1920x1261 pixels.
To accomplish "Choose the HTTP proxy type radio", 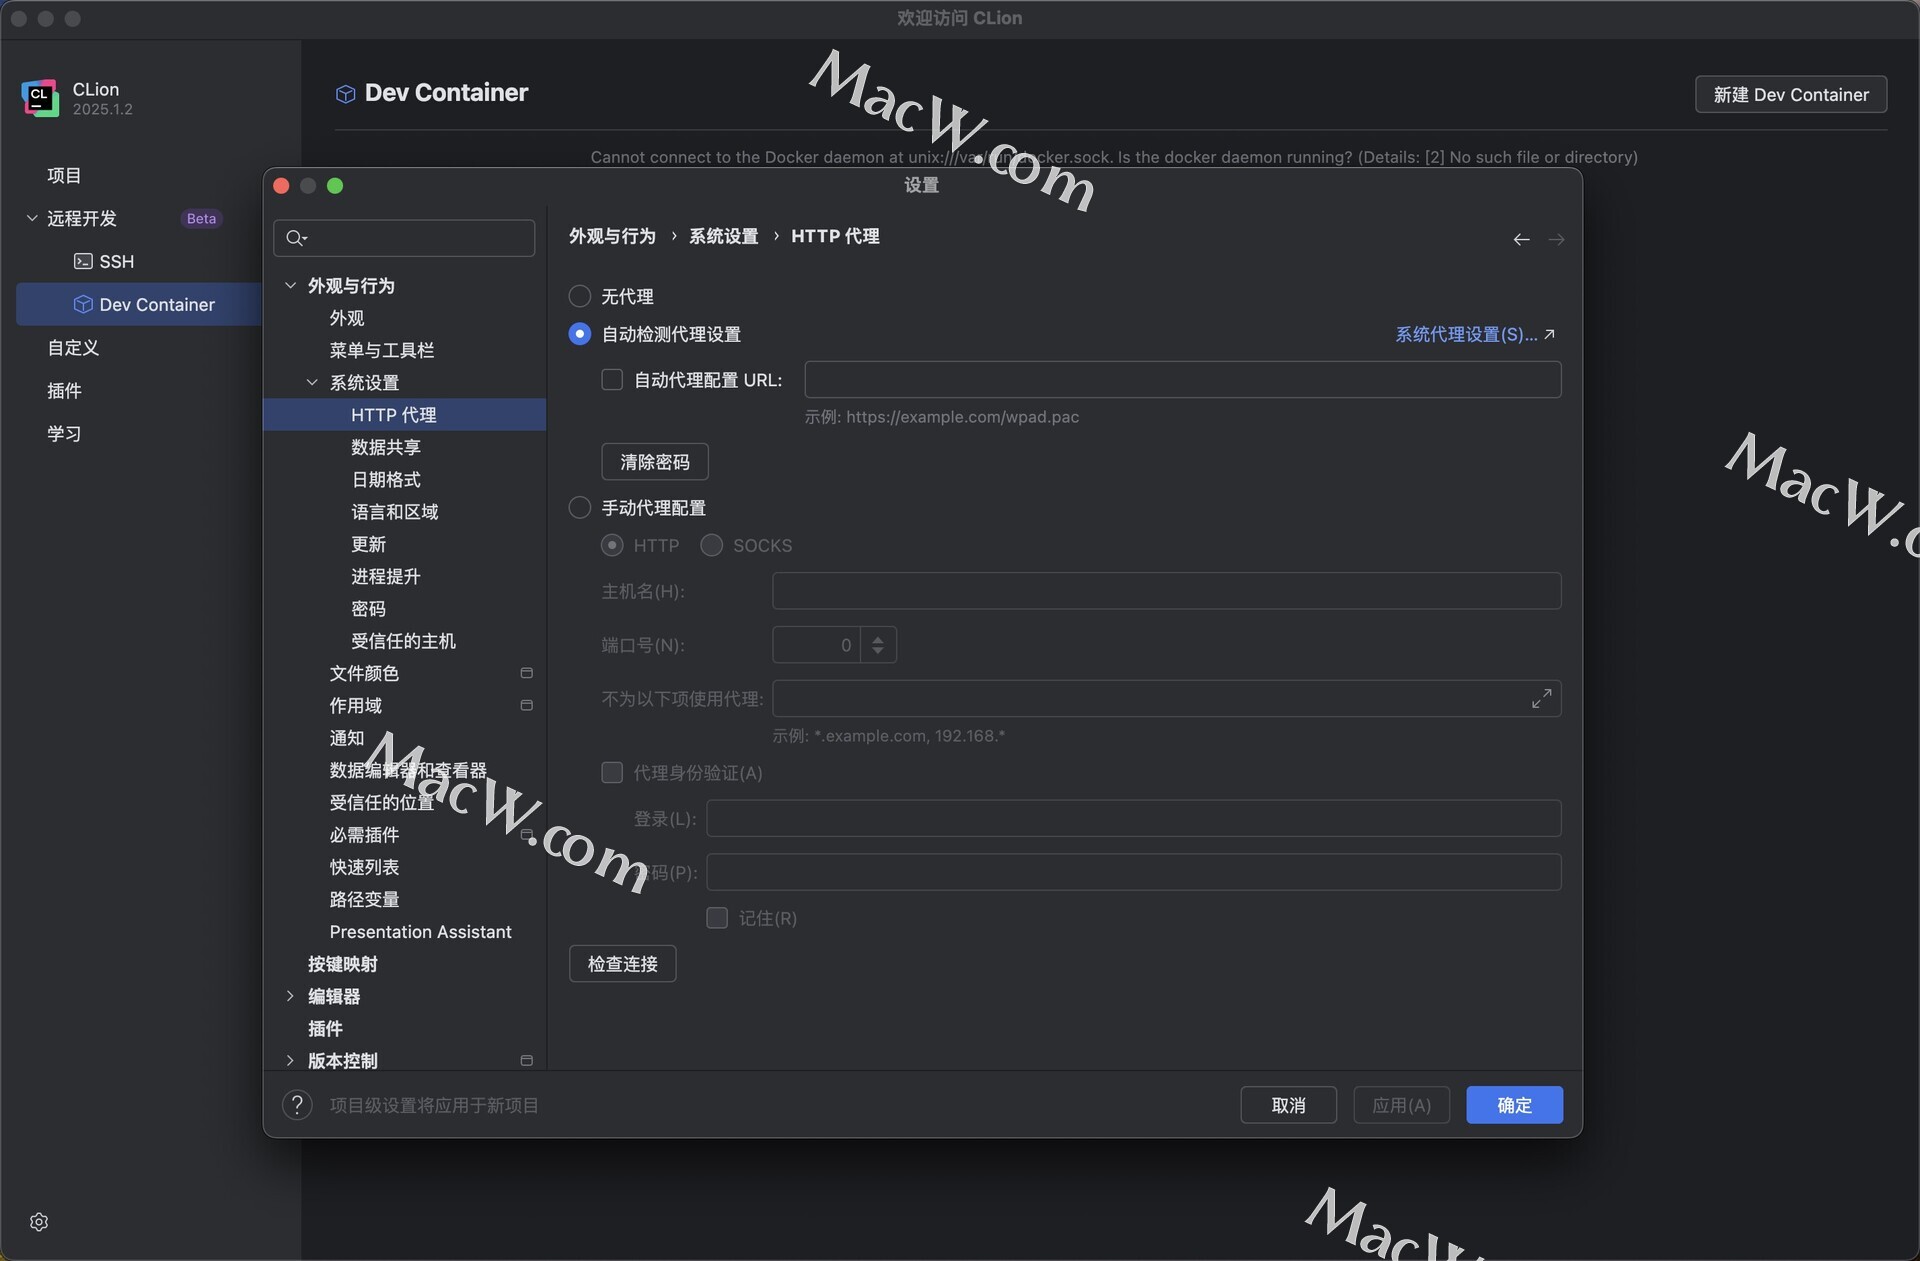I will [x=612, y=545].
